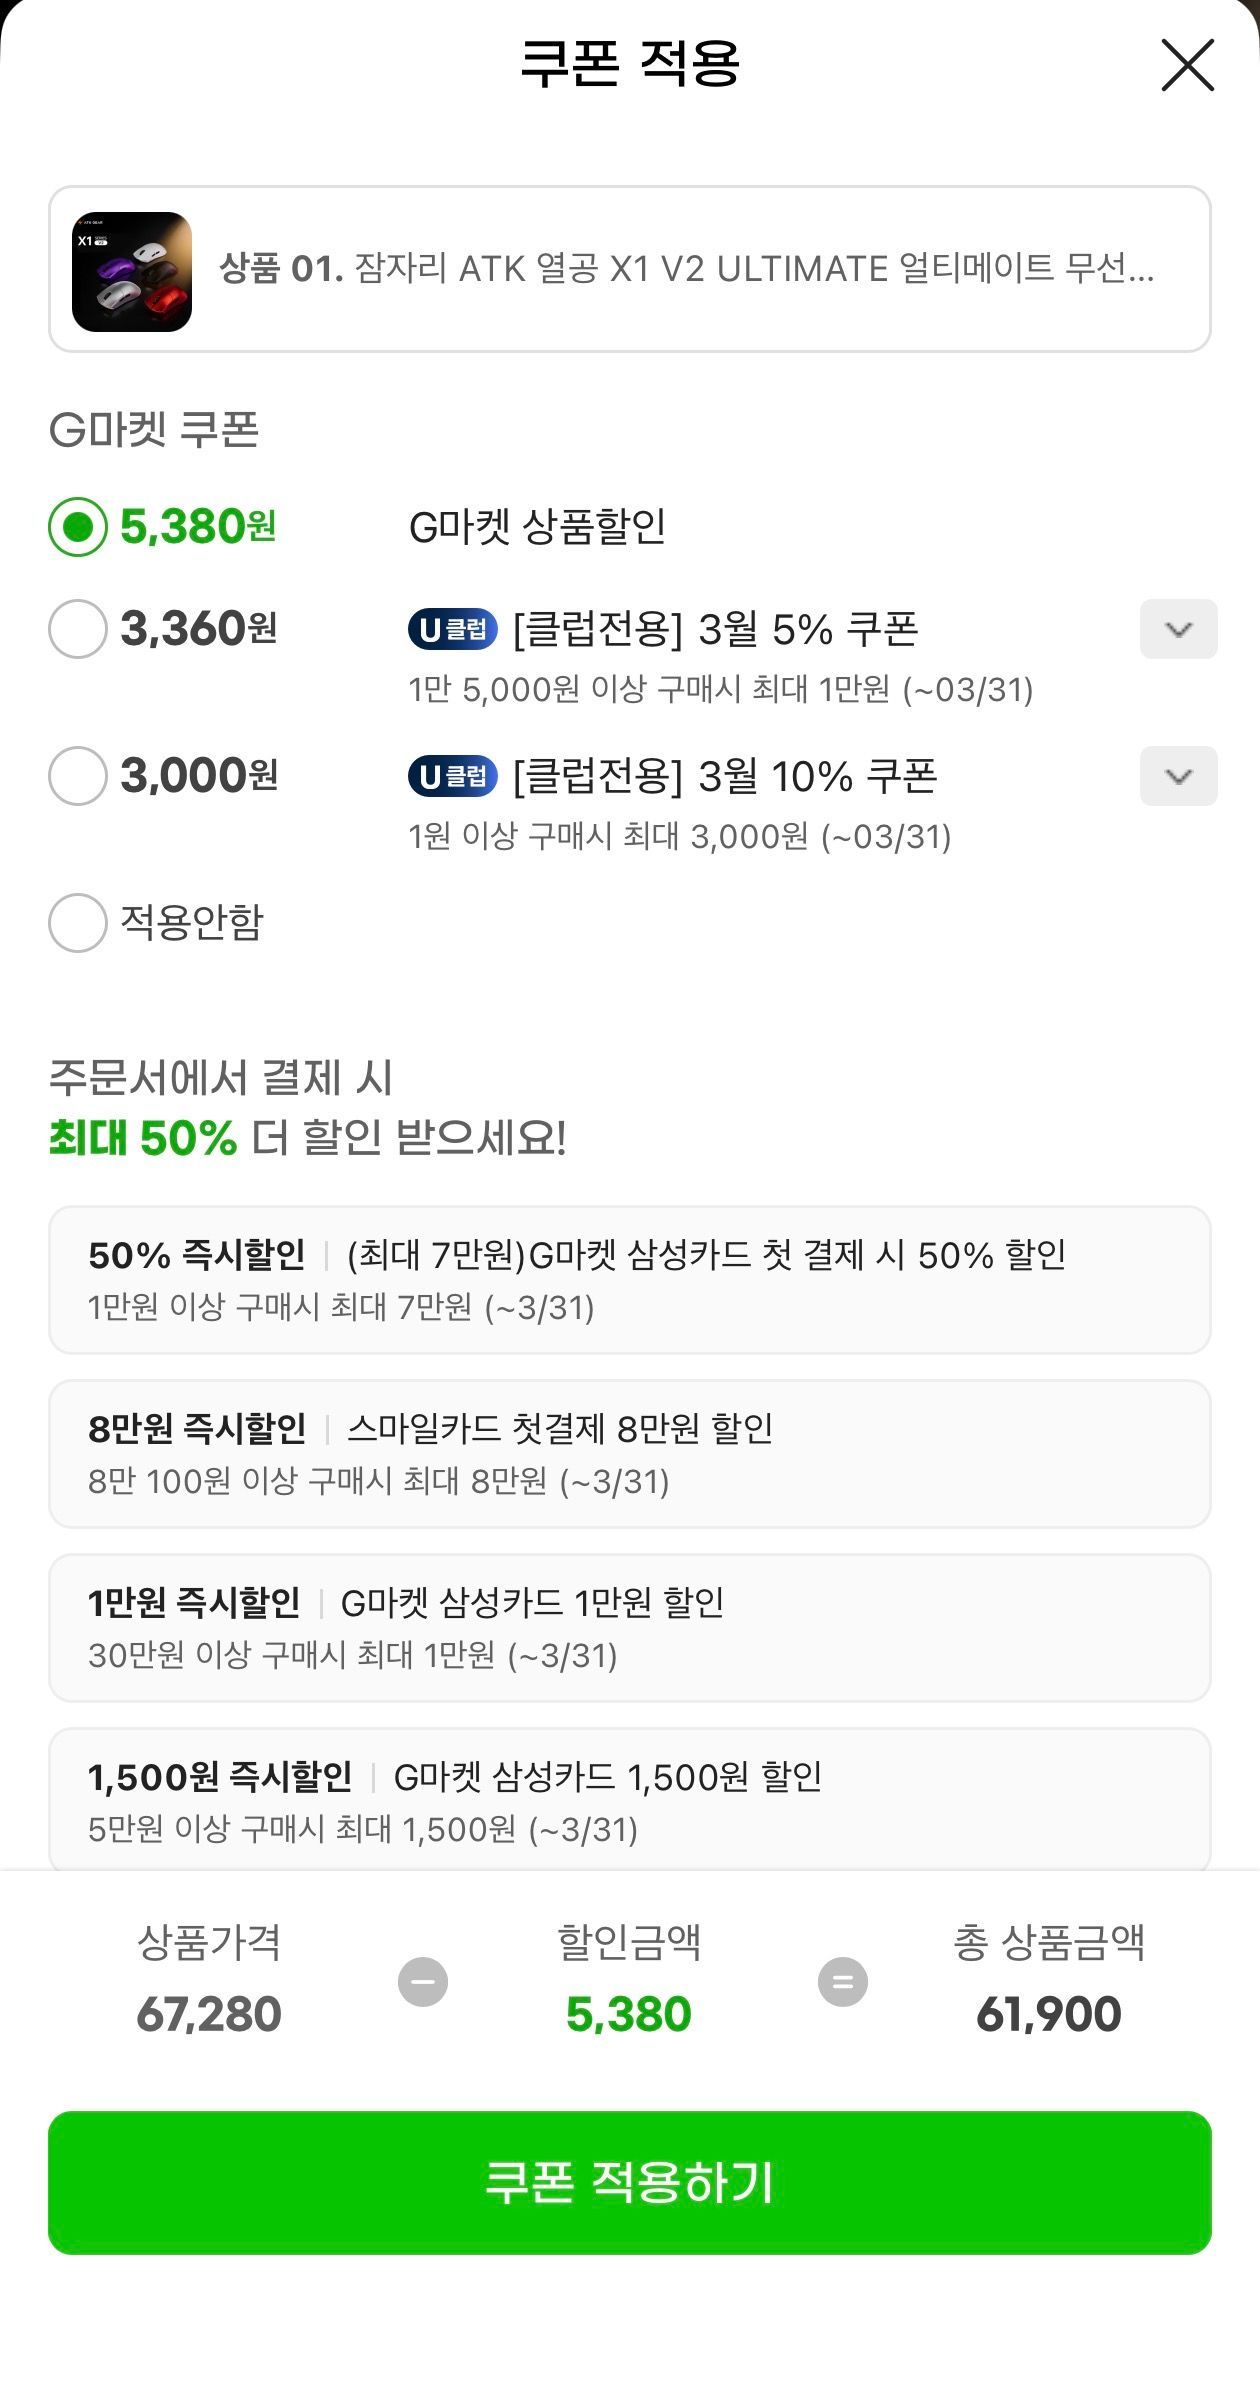The width and height of the screenshot is (1260, 2381).
Task: Tap the equals circle icon in price summary
Action: pyautogui.click(x=843, y=1982)
